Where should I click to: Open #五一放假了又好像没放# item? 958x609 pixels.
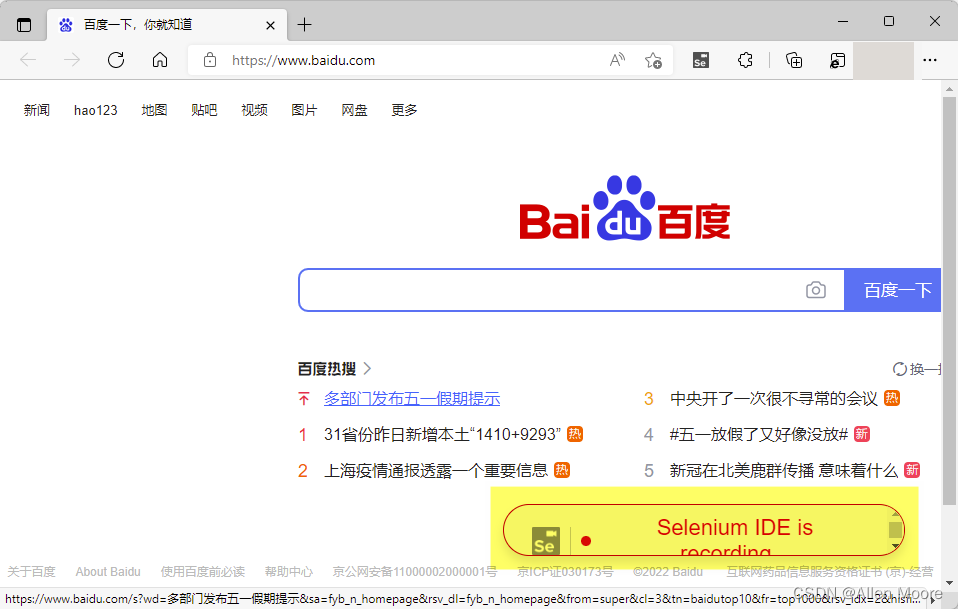click(x=759, y=434)
